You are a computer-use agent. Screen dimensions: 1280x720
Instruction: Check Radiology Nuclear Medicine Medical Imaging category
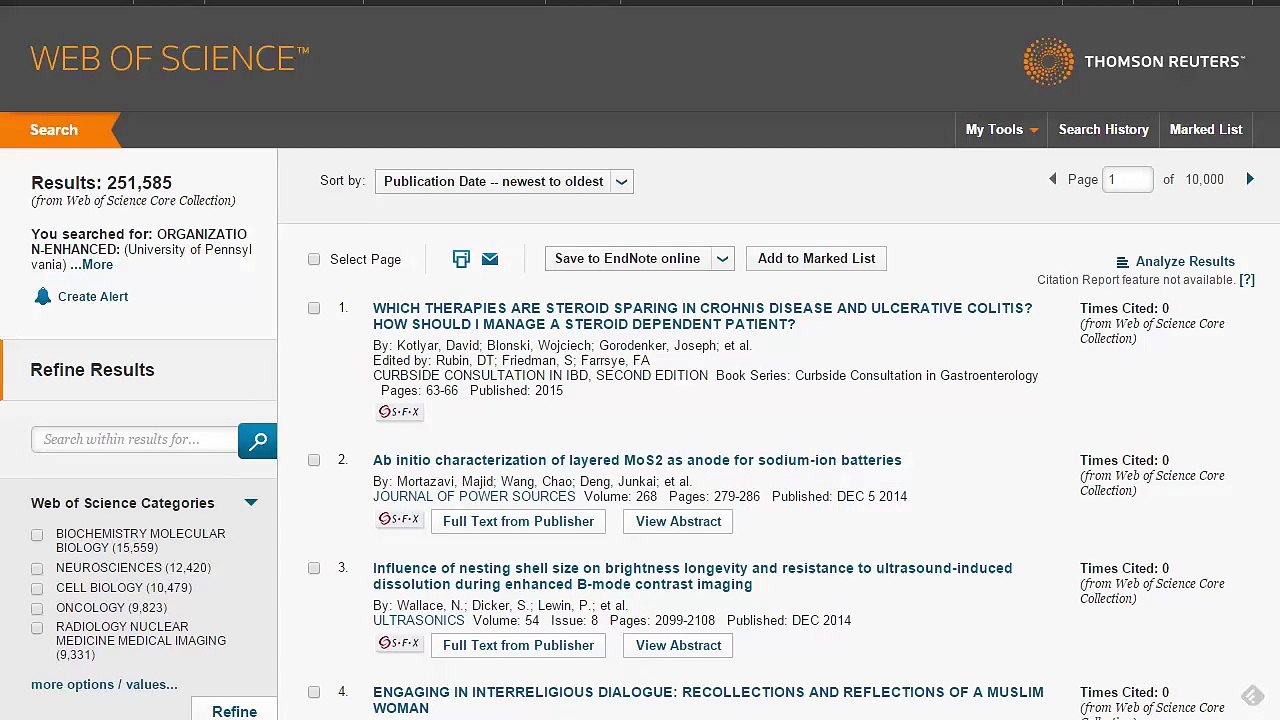pos(37,628)
